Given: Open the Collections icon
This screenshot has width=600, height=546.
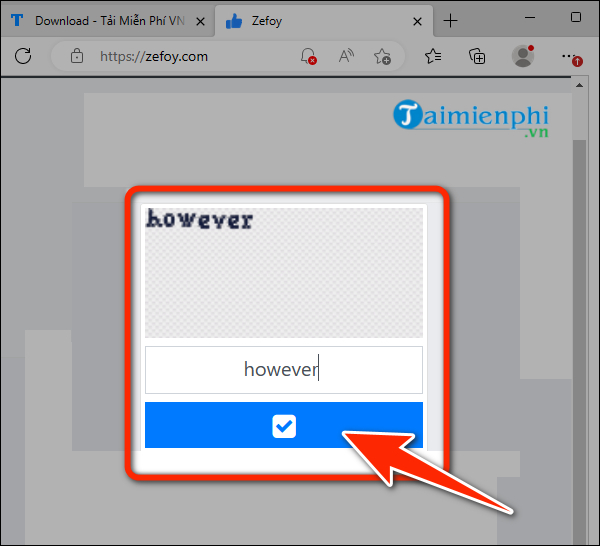Looking at the screenshot, I should coord(476,57).
